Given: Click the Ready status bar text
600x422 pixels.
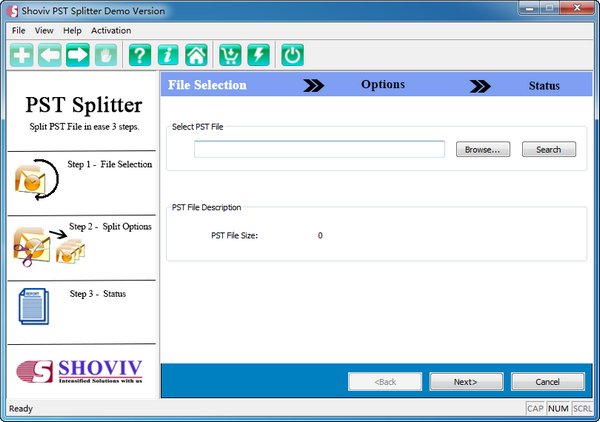Looking at the screenshot, I should tap(21, 409).
